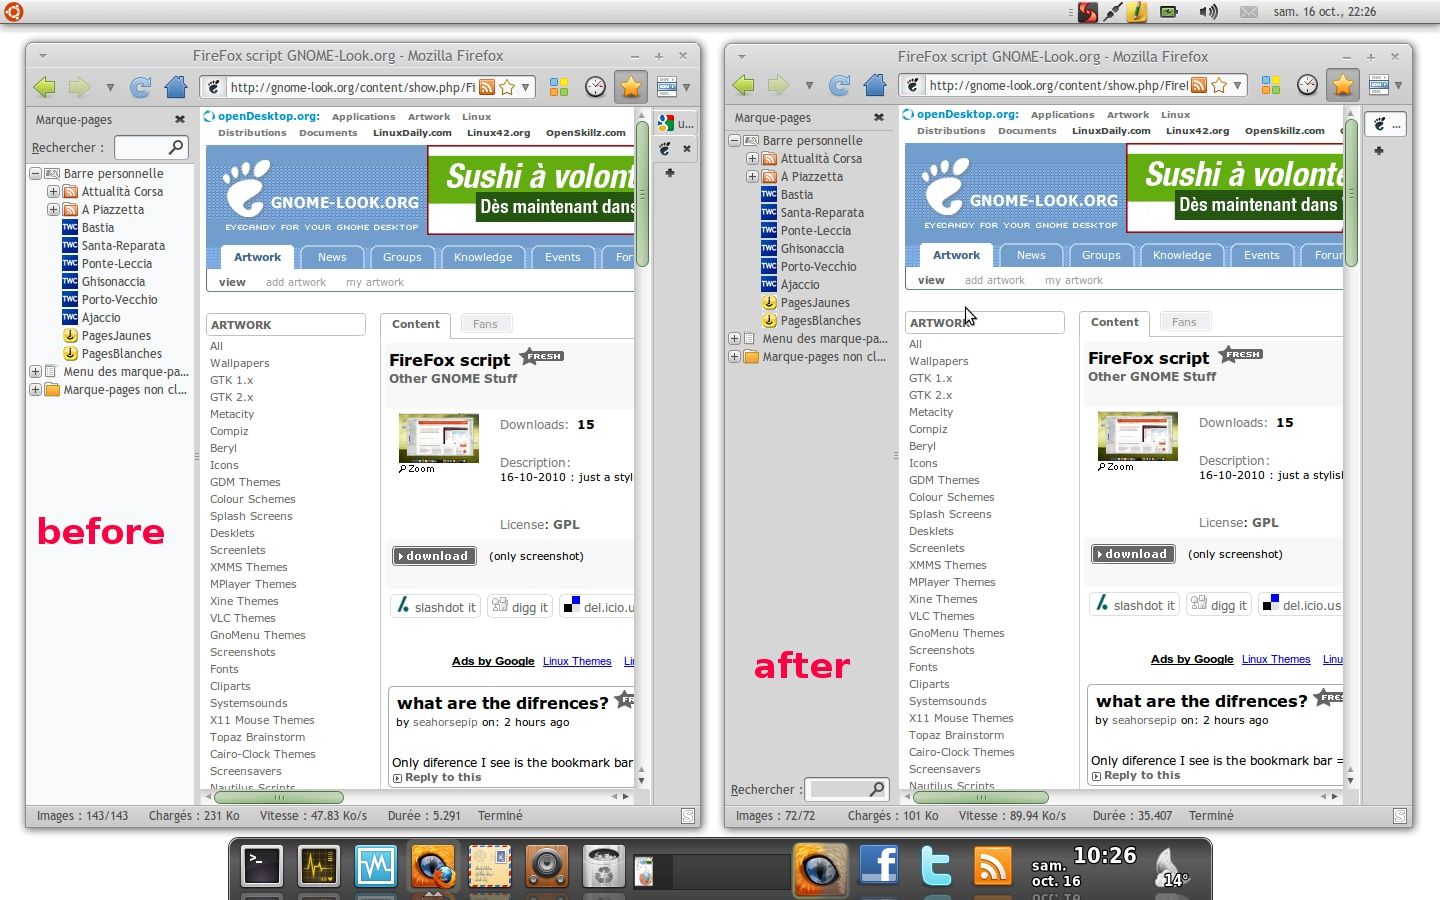This screenshot has width=1440, height=900.
Task: Open the News tab in left page
Action: click(332, 257)
